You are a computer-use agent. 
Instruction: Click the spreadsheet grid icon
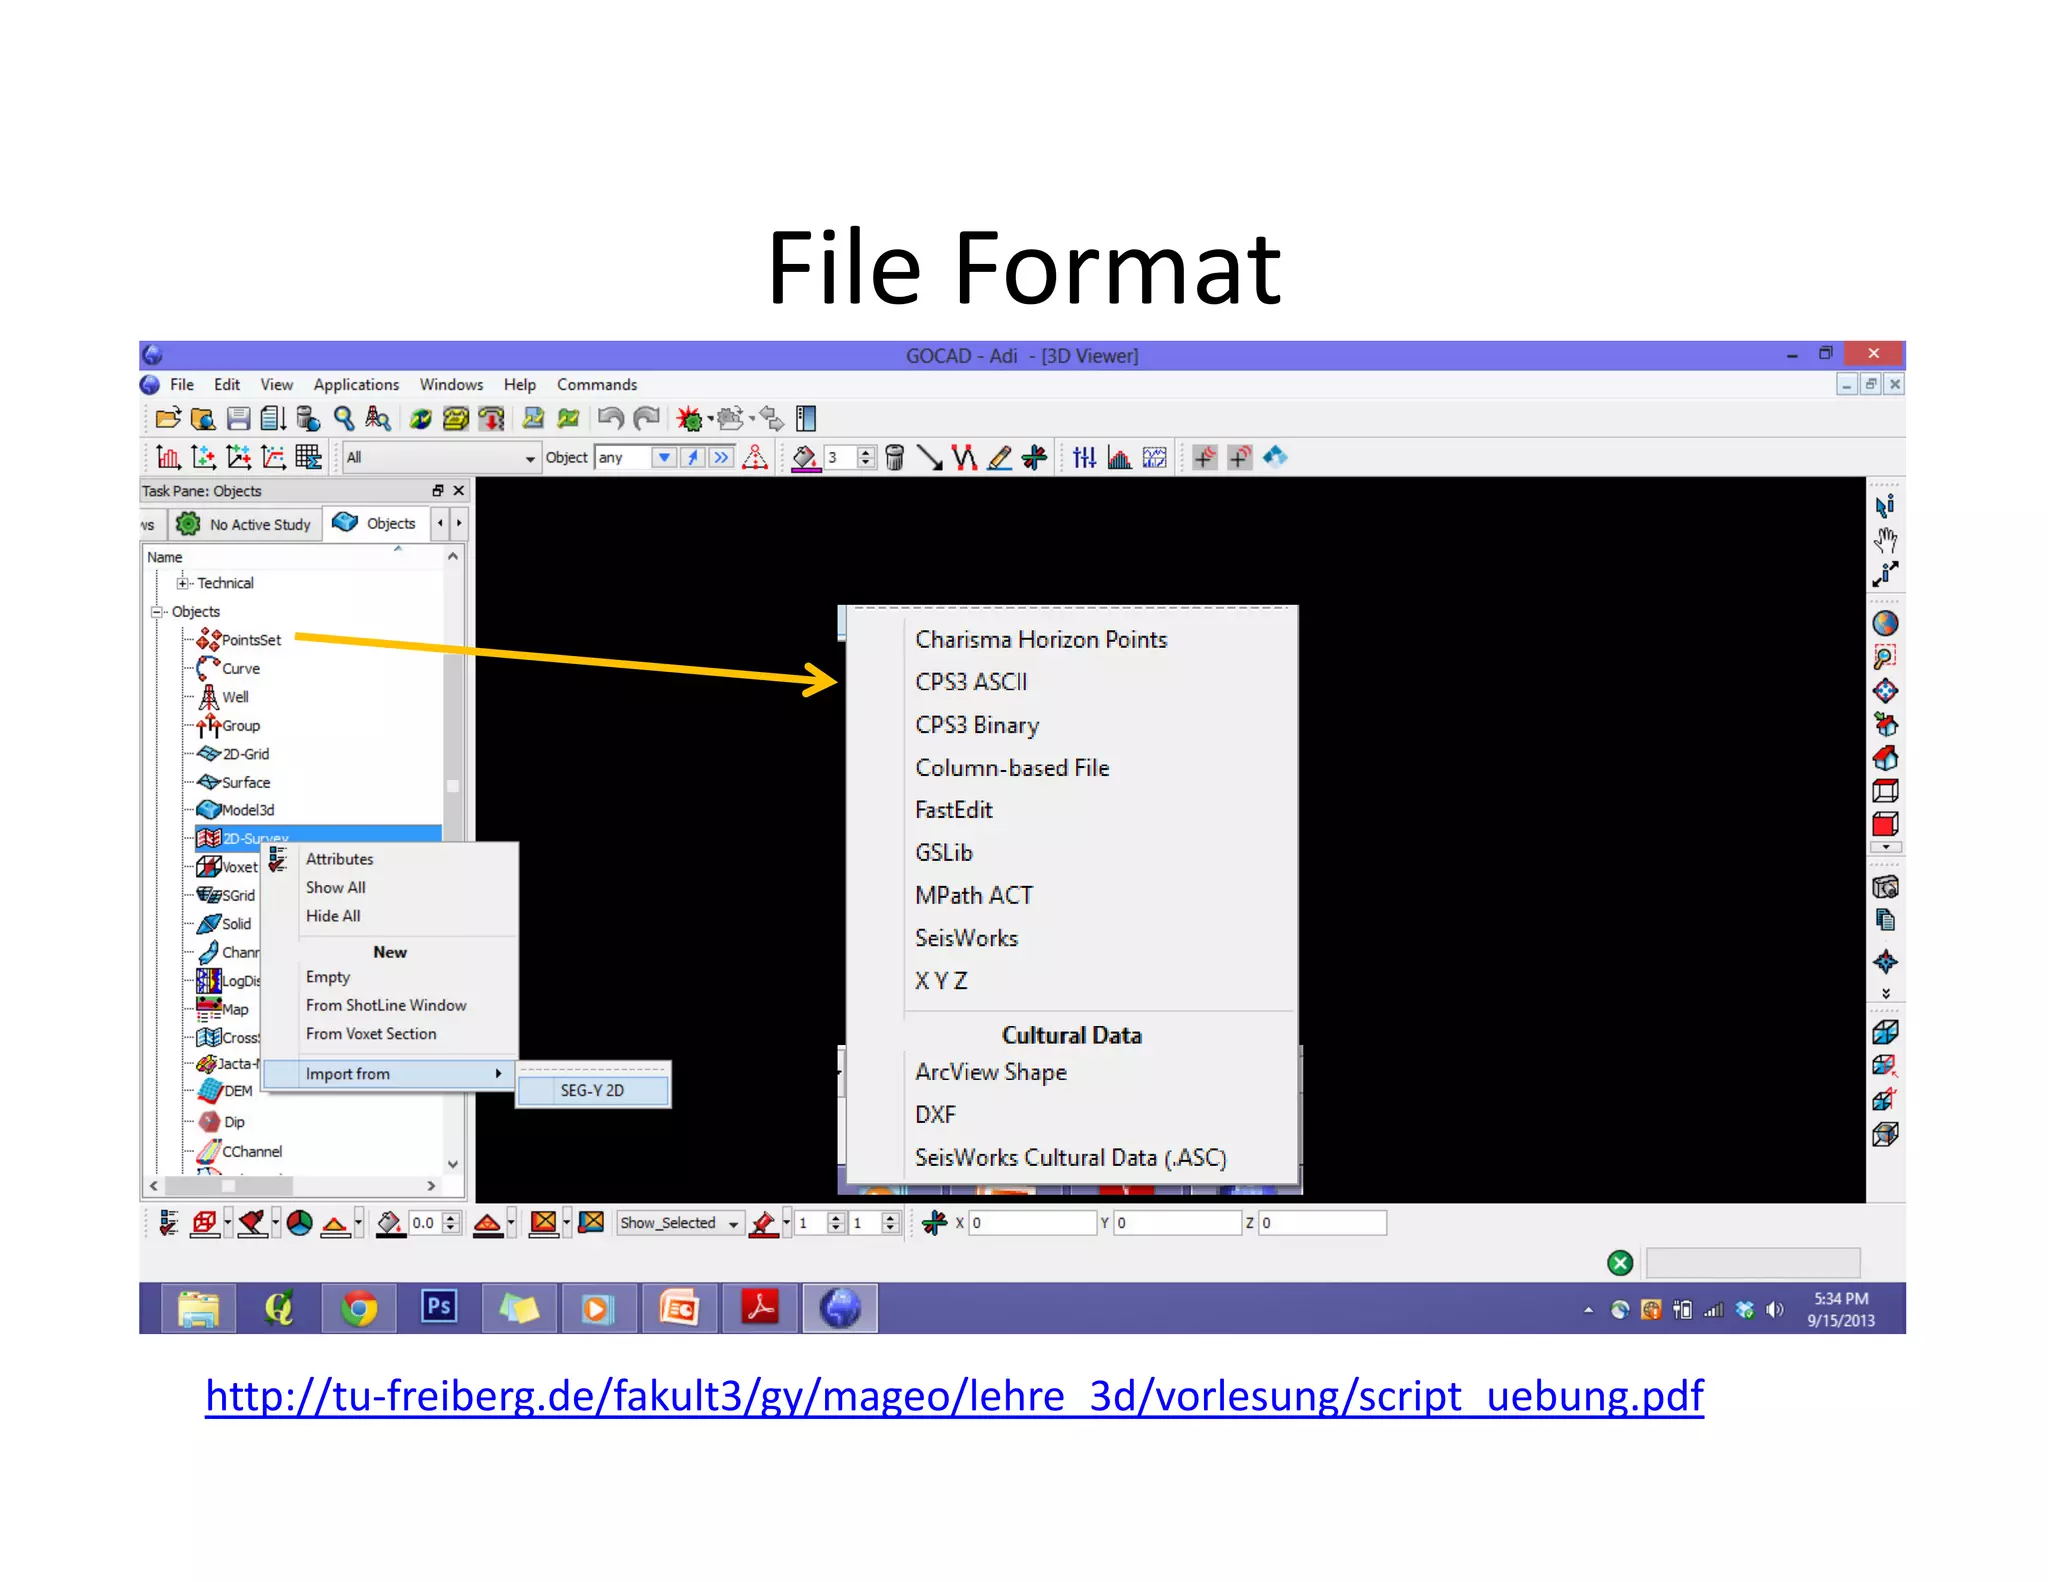pyautogui.click(x=308, y=458)
